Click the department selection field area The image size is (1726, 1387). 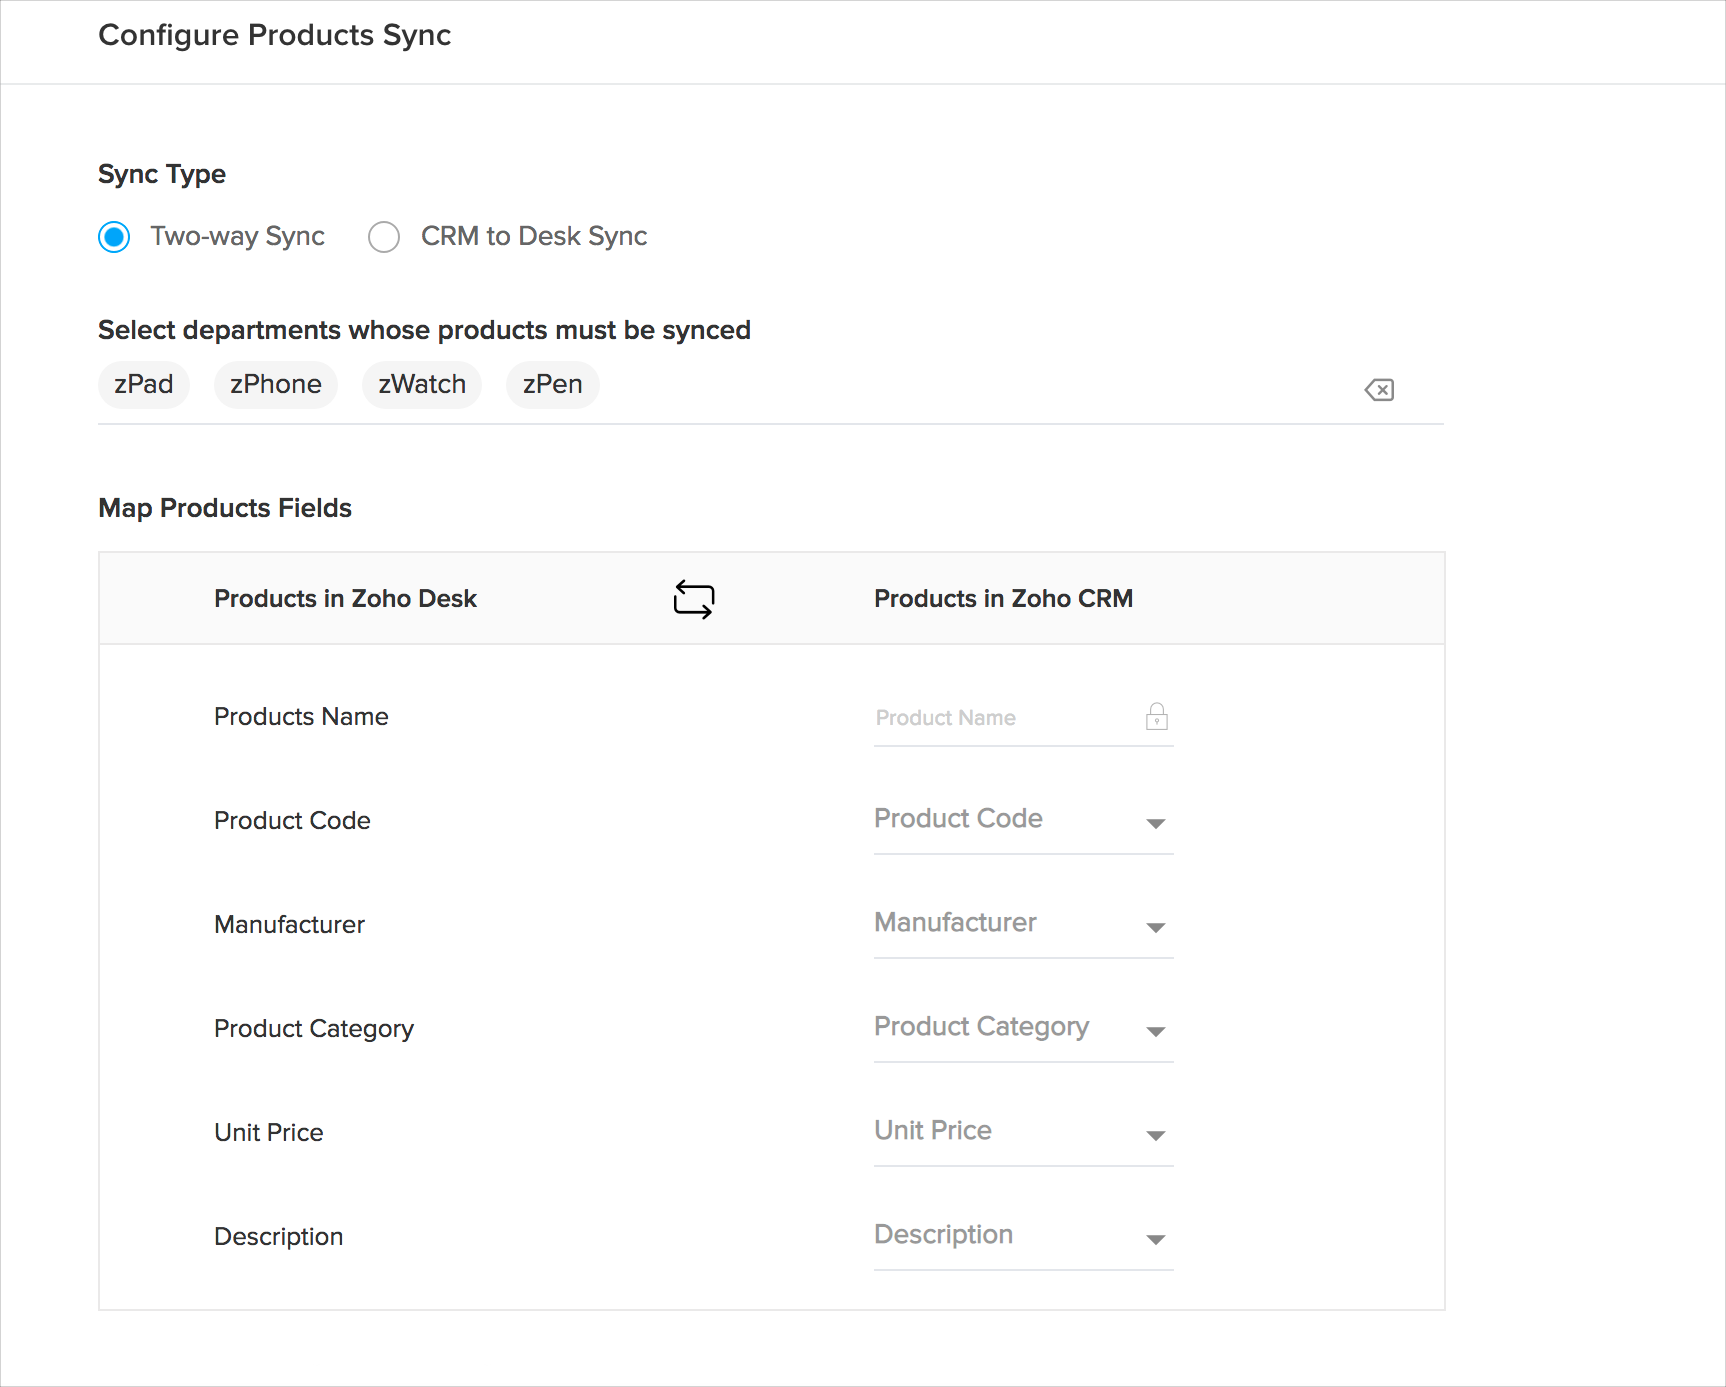click(771, 389)
